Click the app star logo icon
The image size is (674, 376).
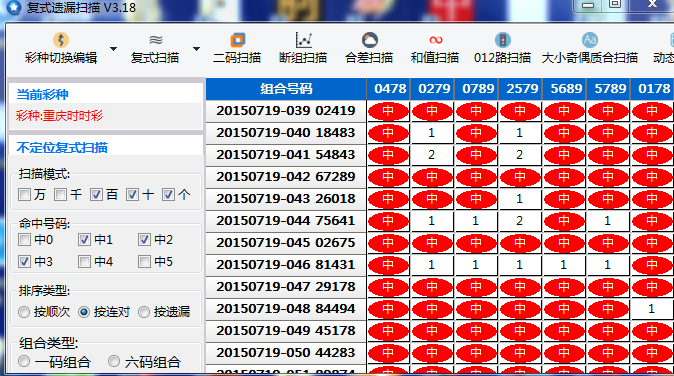pos(14,7)
